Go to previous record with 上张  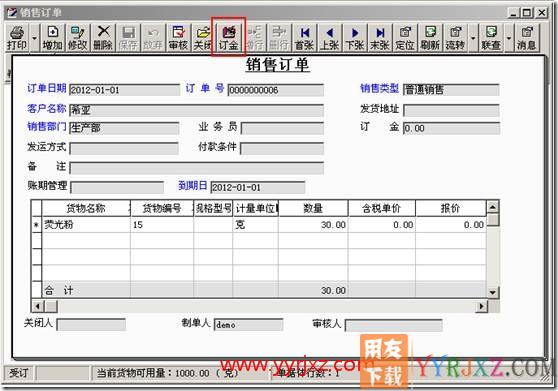pyautogui.click(x=330, y=38)
